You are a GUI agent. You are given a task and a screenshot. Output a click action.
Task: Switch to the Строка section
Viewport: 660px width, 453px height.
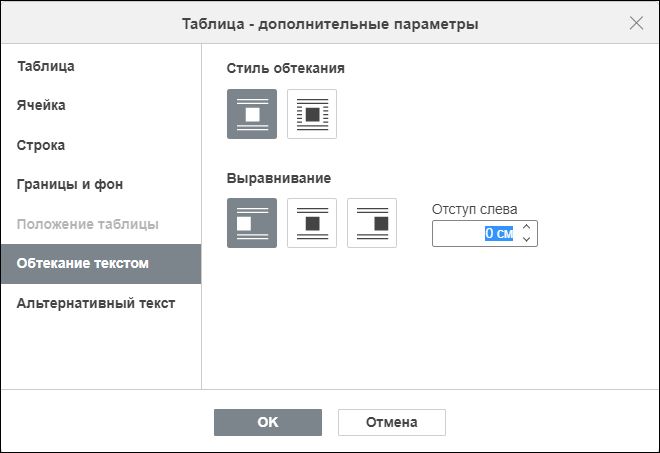(x=101, y=145)
